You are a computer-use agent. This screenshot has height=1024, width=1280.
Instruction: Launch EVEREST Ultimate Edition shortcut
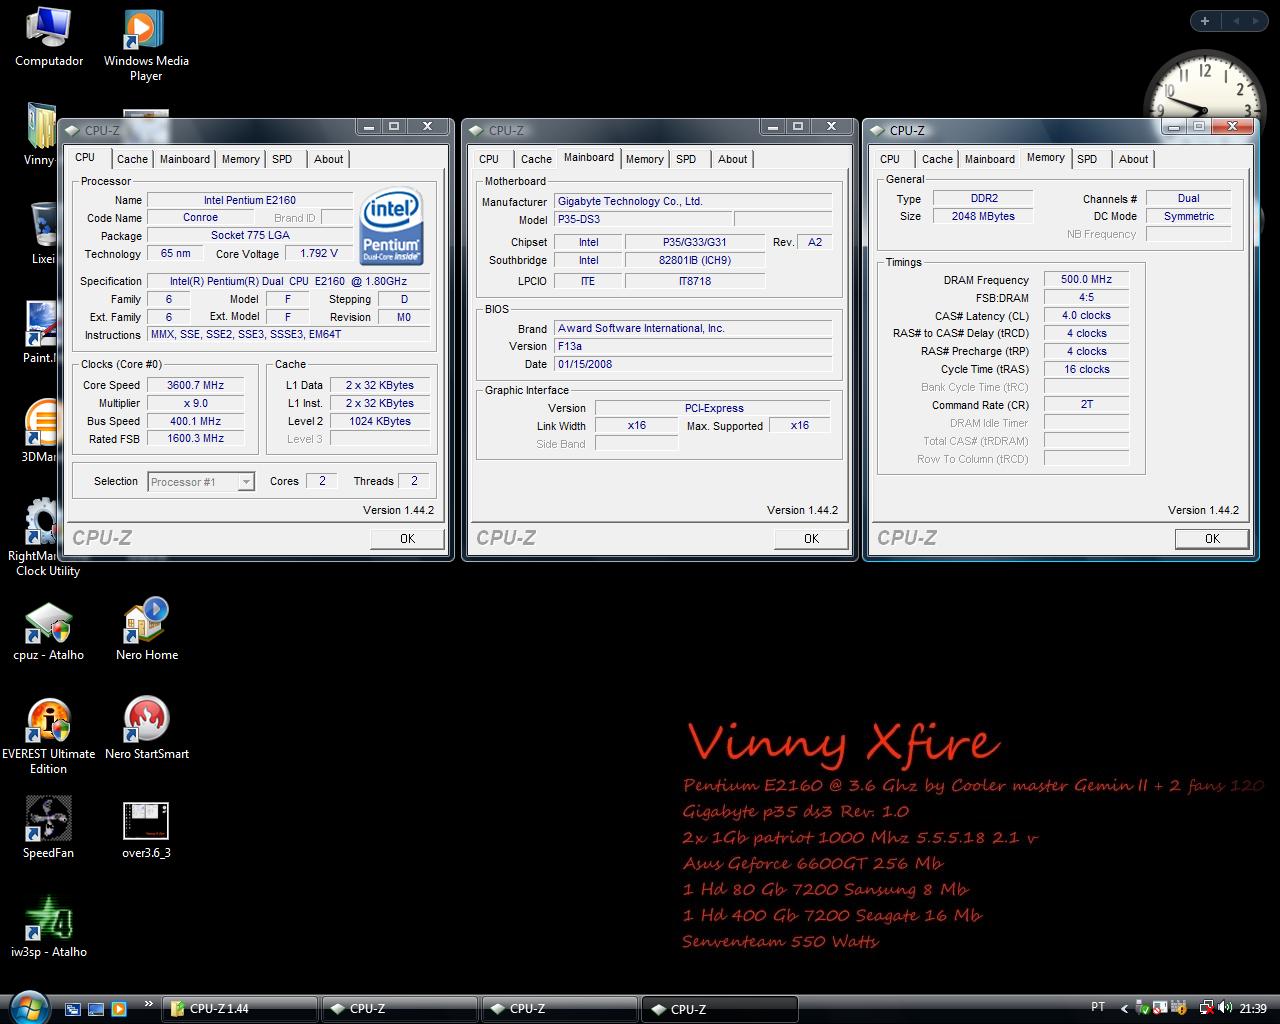49,736
